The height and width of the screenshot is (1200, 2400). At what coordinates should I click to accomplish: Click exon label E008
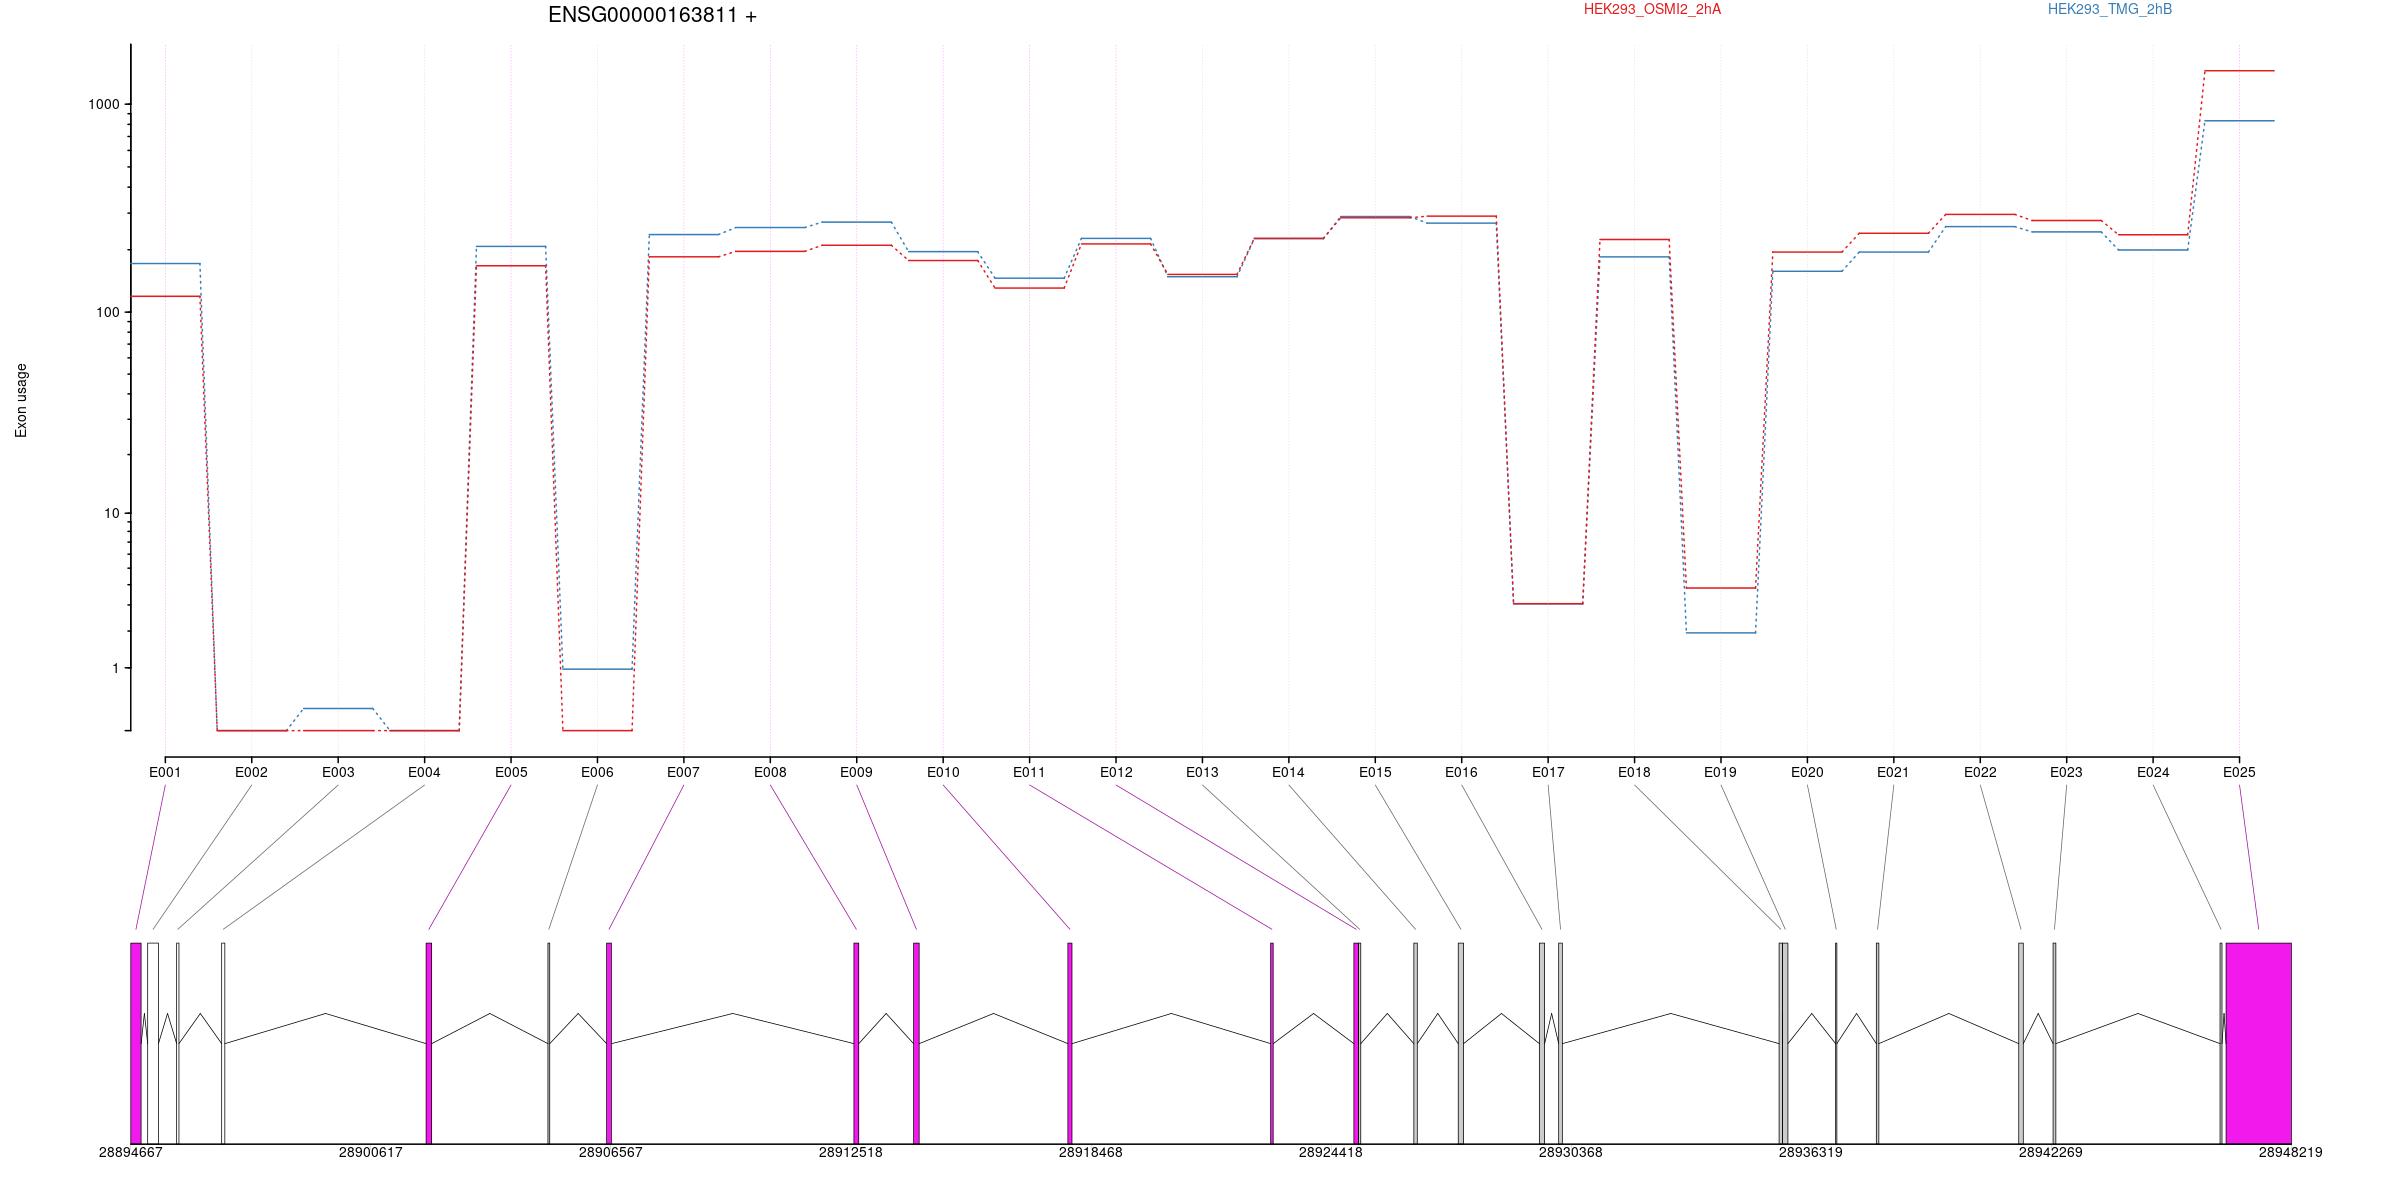click(x=770, y=773)
